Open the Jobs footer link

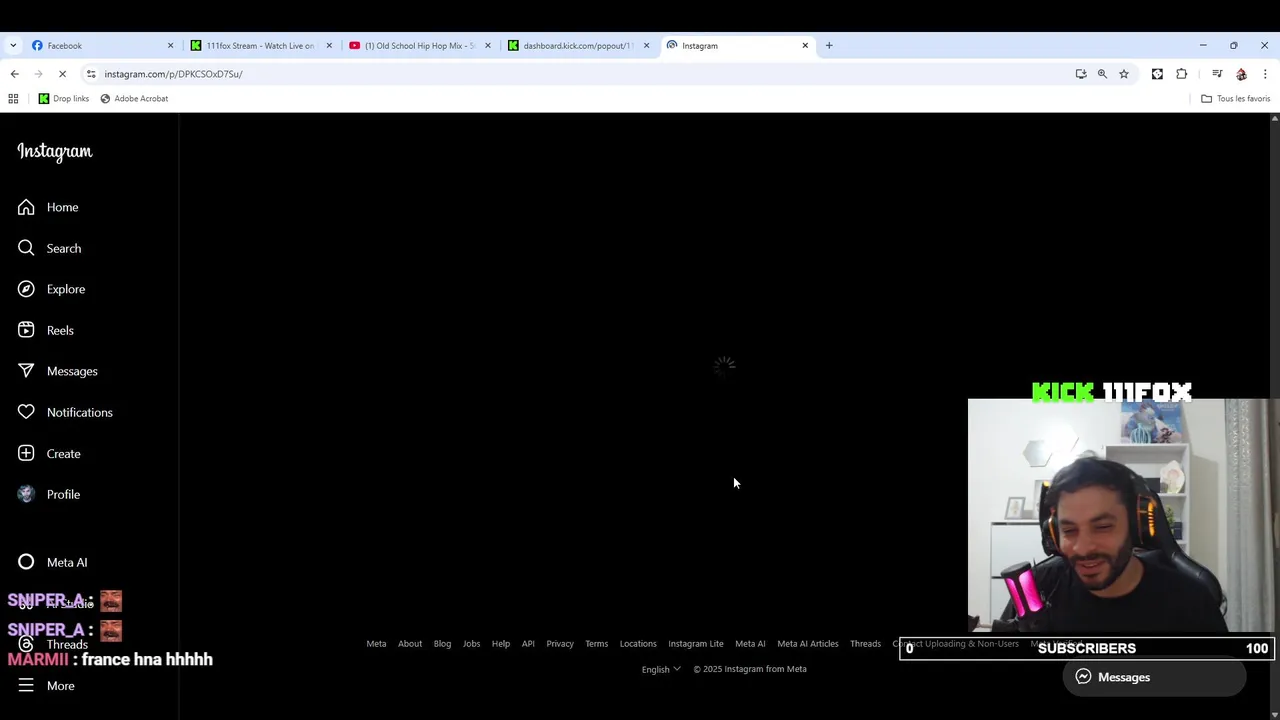coord(471,643)
